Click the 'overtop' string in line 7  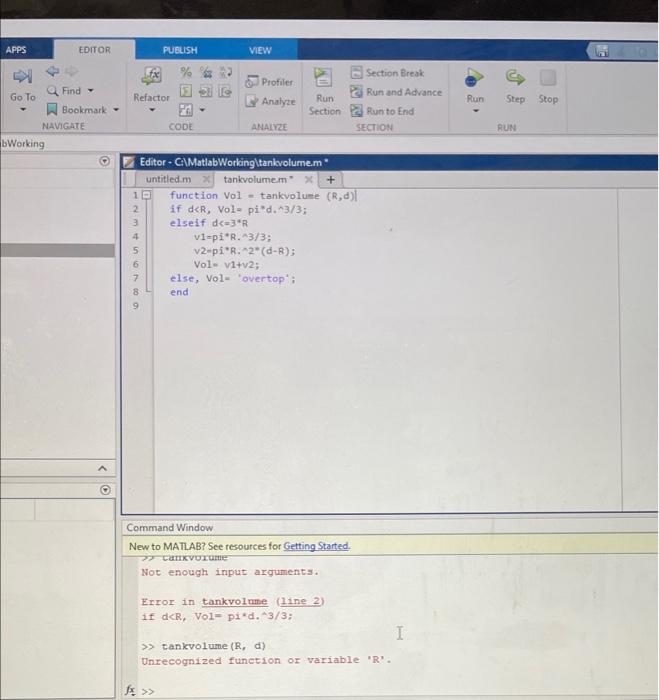264,278
